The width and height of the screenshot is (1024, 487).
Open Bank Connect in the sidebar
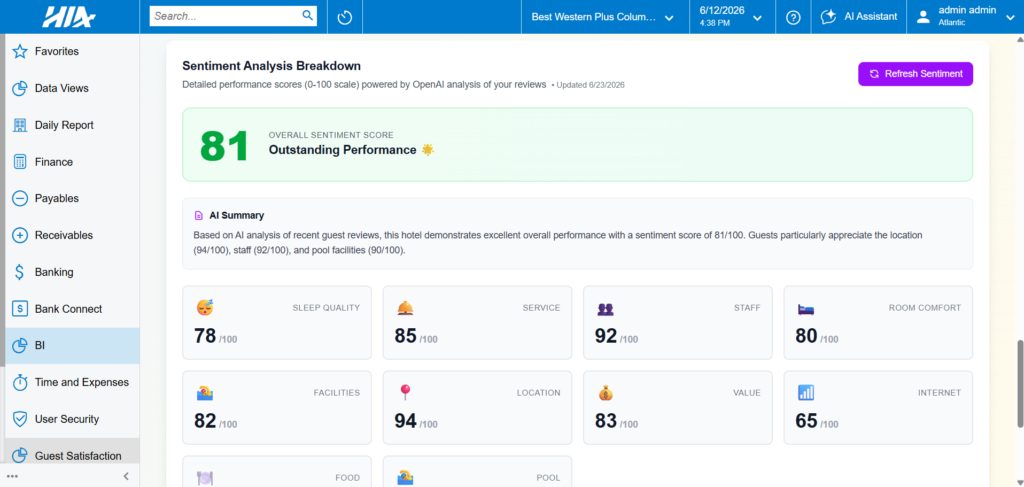72,309
